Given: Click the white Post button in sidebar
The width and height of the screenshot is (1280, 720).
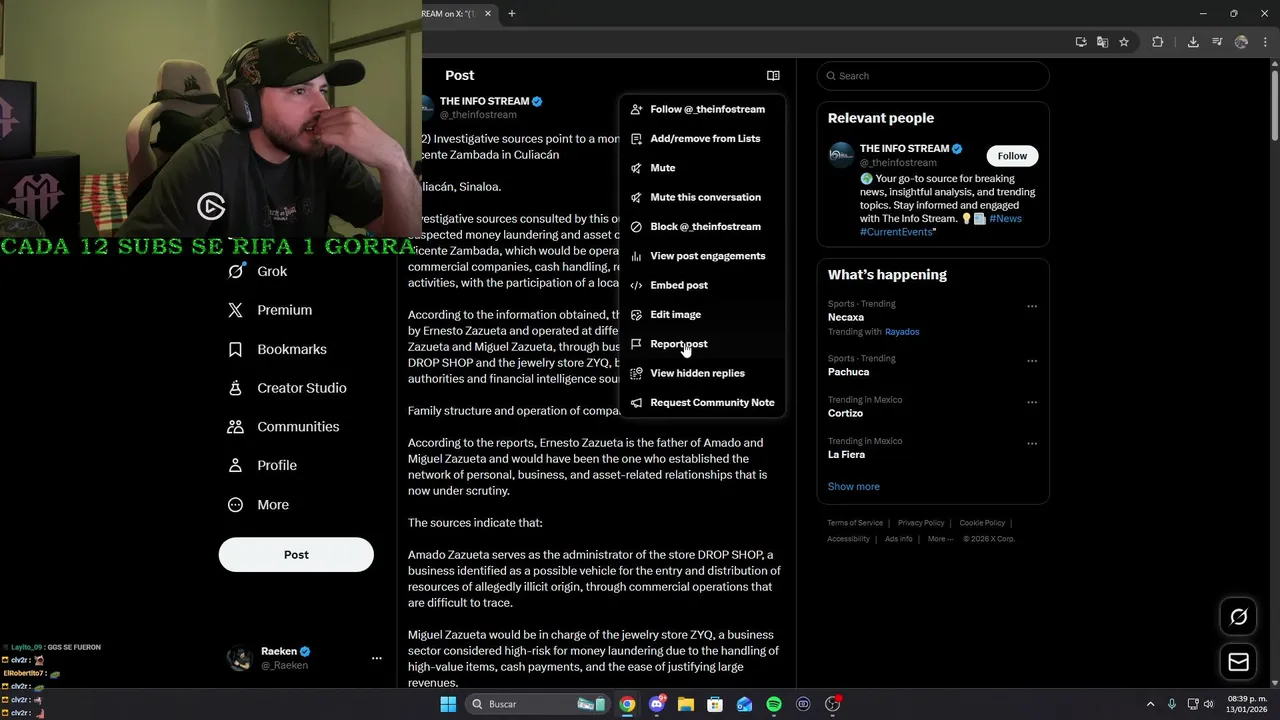Looking at the screenshot, I should pyautogui.click(x=296, y=554).
